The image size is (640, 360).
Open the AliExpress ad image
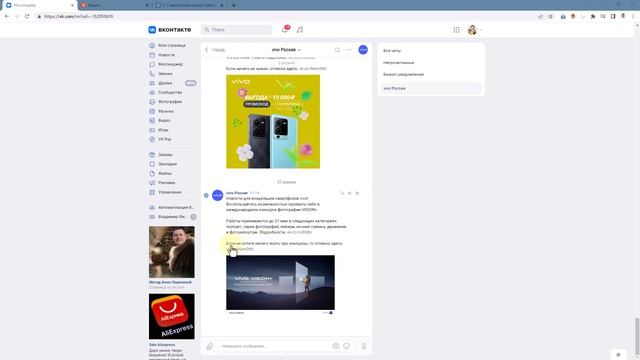[x=172, y=316]
